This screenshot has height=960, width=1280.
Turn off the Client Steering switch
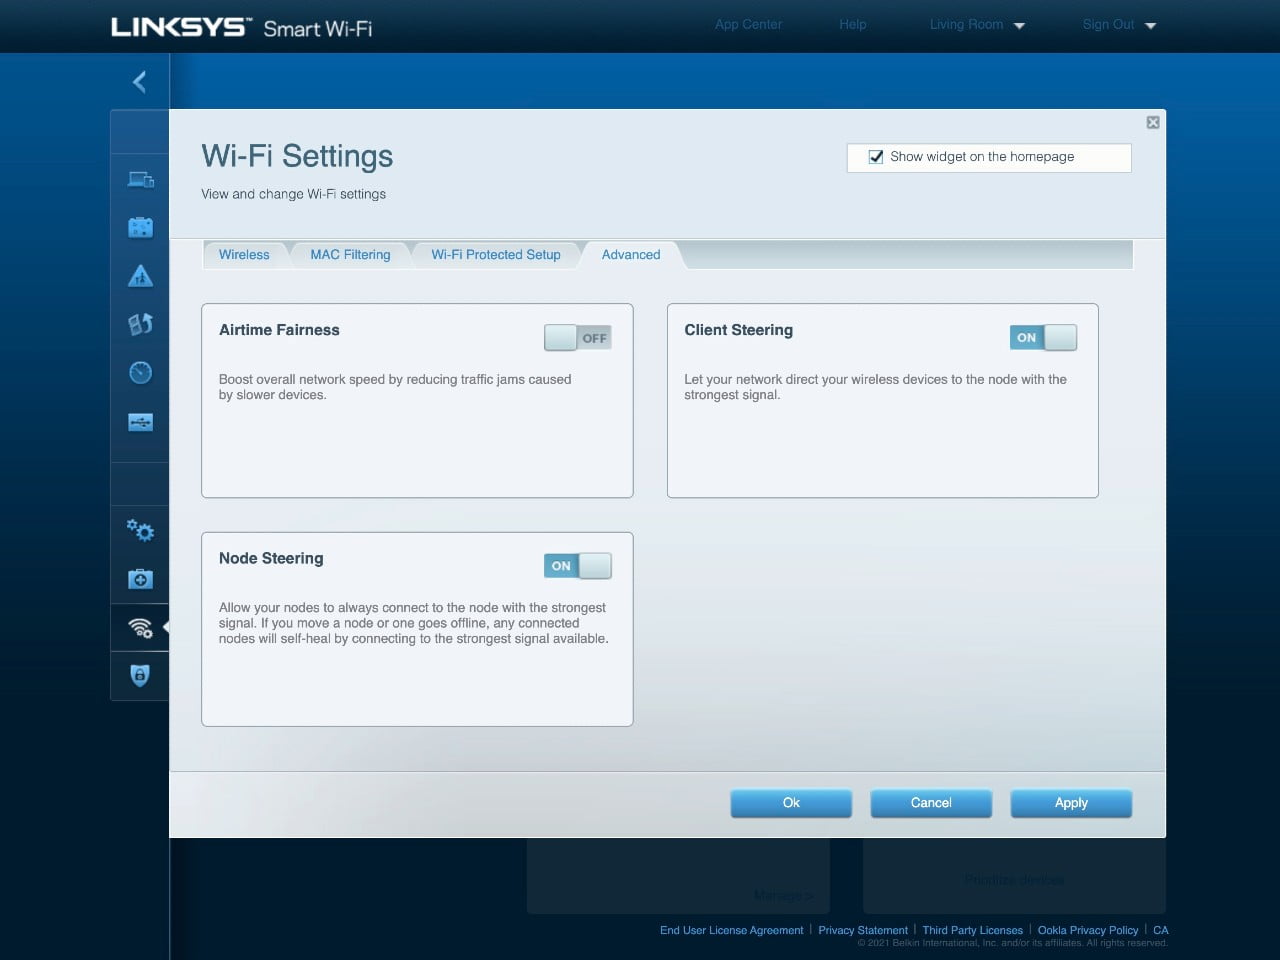click(x=1043, y=338)
